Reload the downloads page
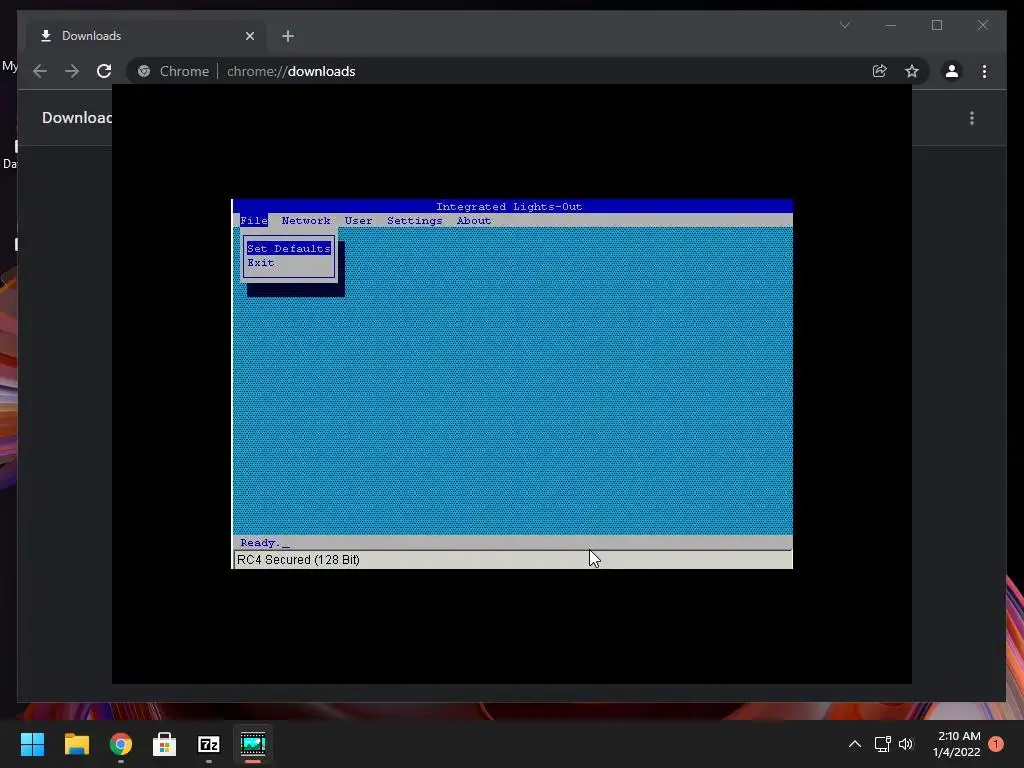Viewport: 1024px width, 768px height. point(104,71)
